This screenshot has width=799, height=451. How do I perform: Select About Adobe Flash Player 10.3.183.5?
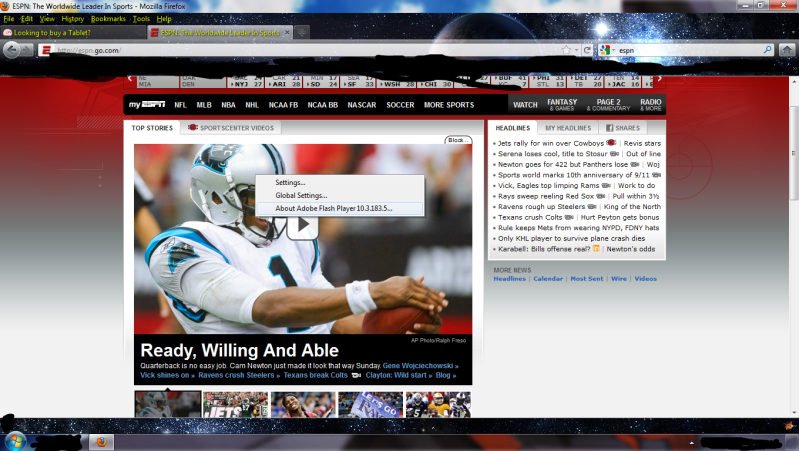pos(339,208)
